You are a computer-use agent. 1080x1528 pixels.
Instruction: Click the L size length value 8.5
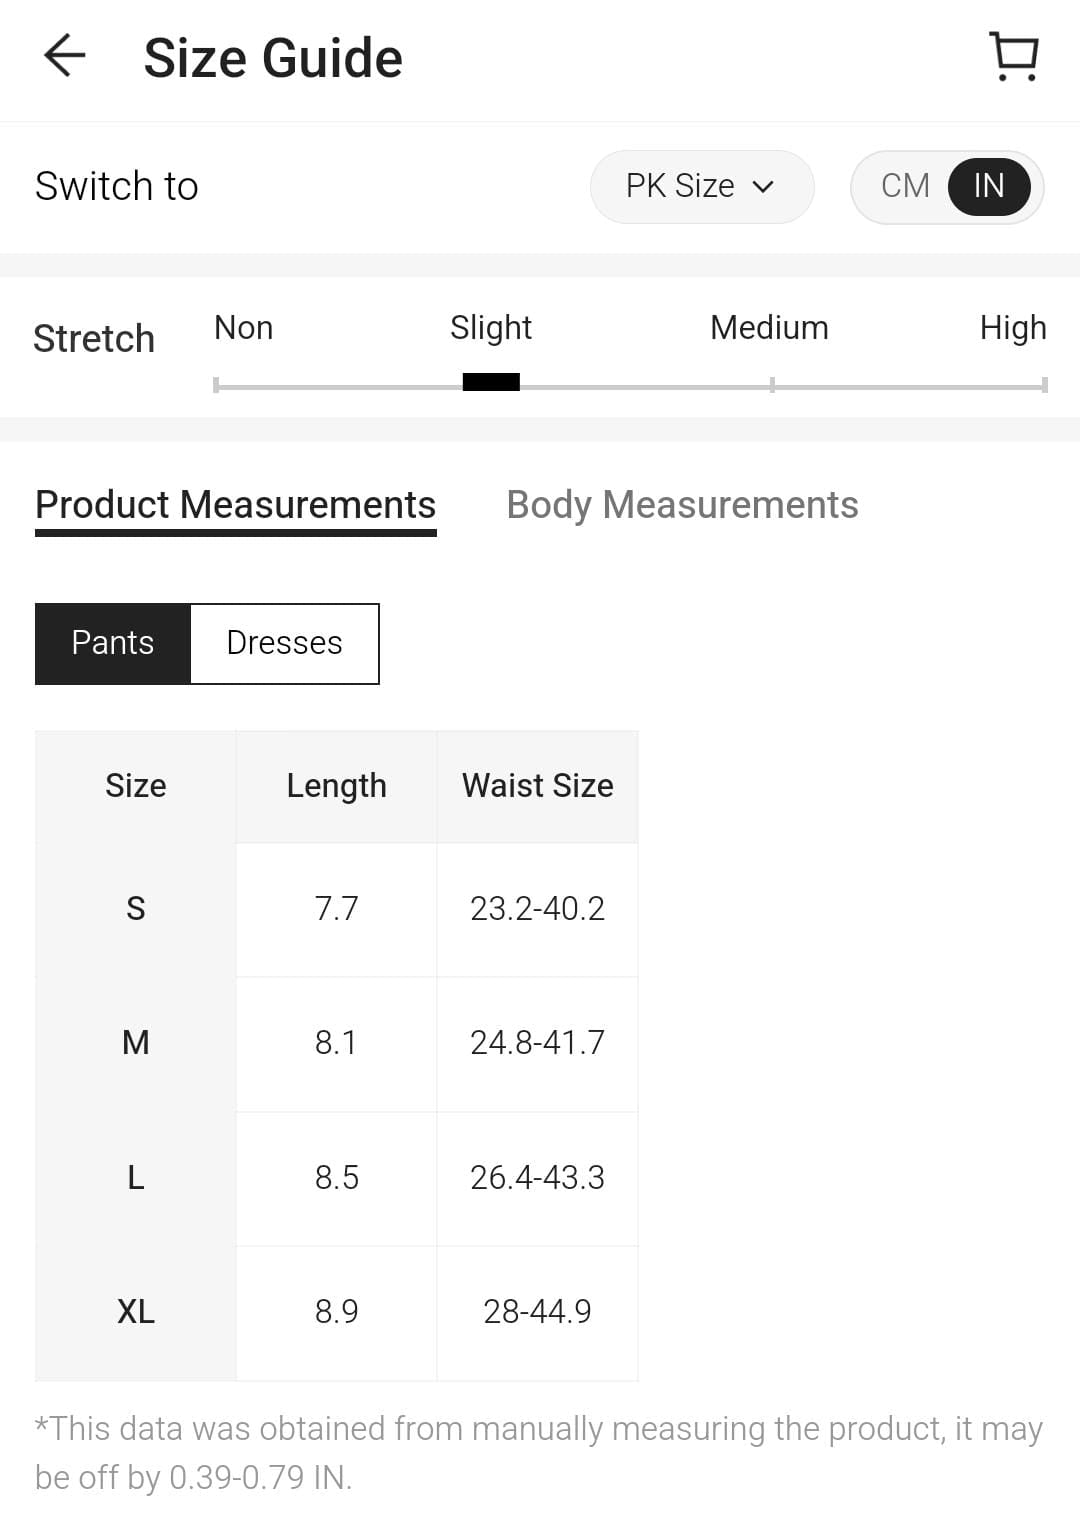point(336,1177)
